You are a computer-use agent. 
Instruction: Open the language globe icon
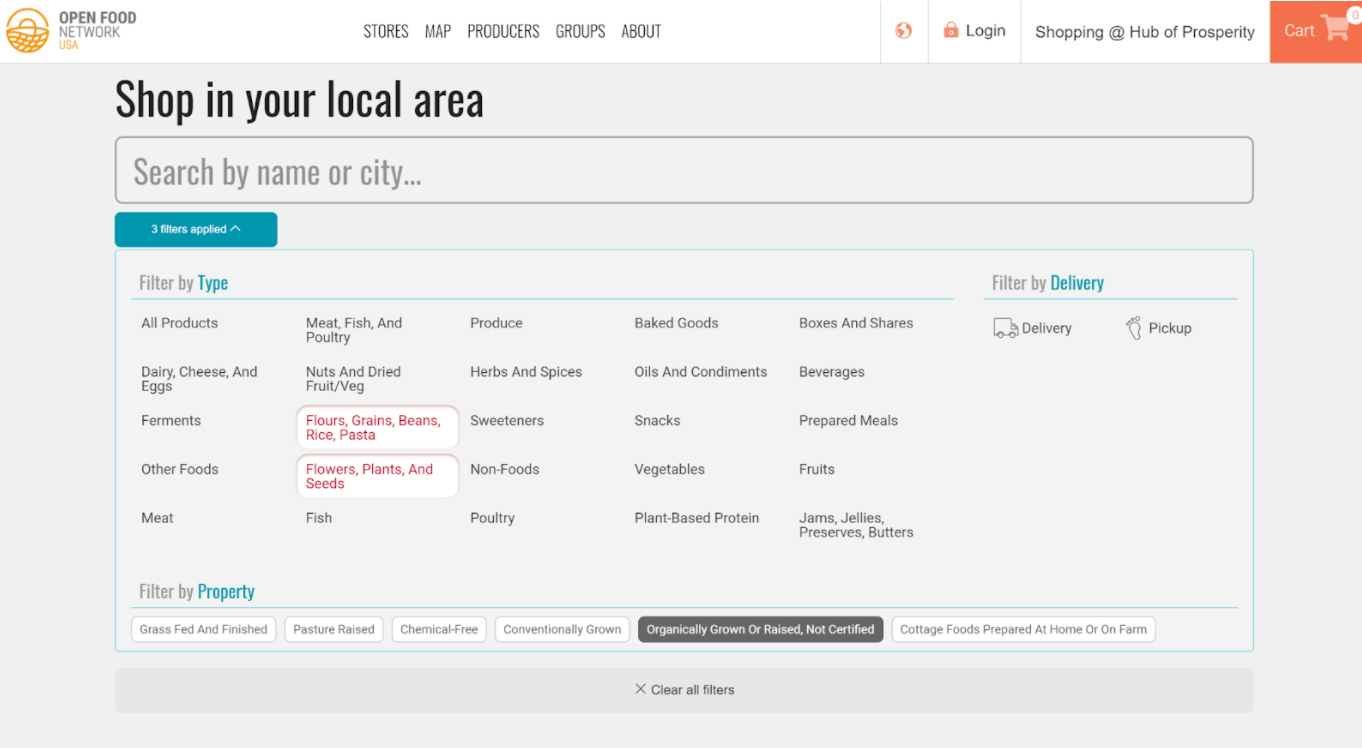tap(904, 31)
